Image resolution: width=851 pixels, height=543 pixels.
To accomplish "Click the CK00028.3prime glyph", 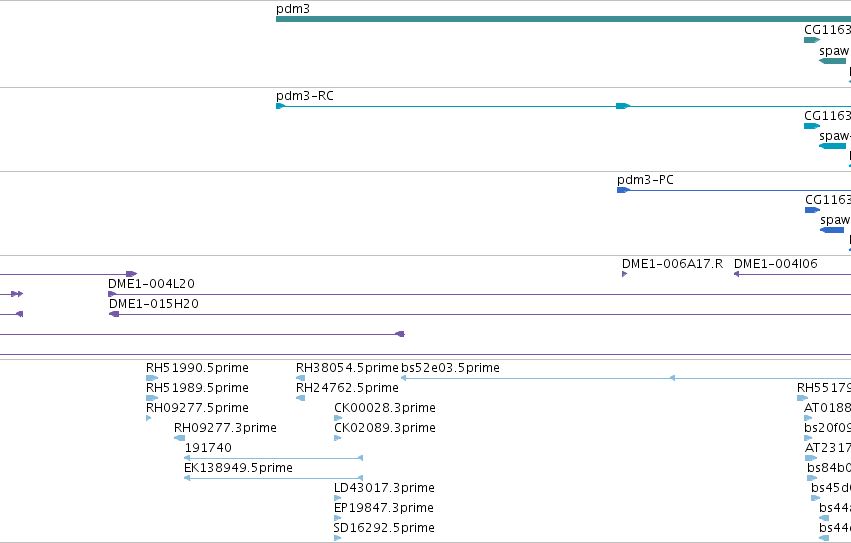I will pyautogui.click(x=338, y=418).
